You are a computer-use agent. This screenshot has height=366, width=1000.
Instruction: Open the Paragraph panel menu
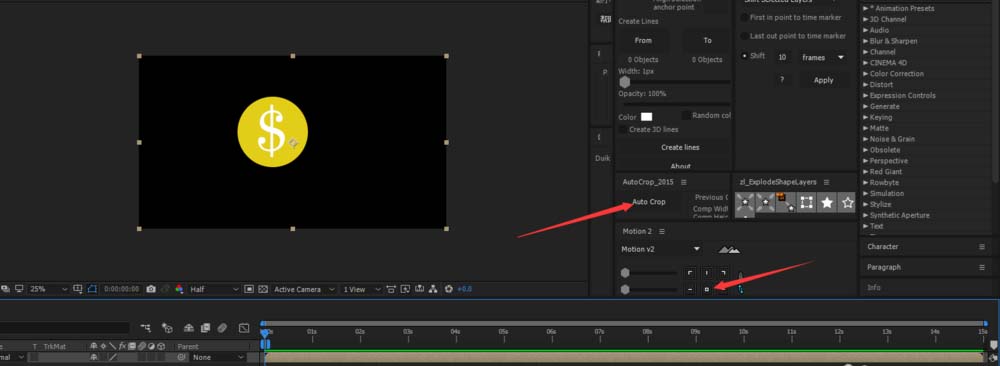pos(982,267)
